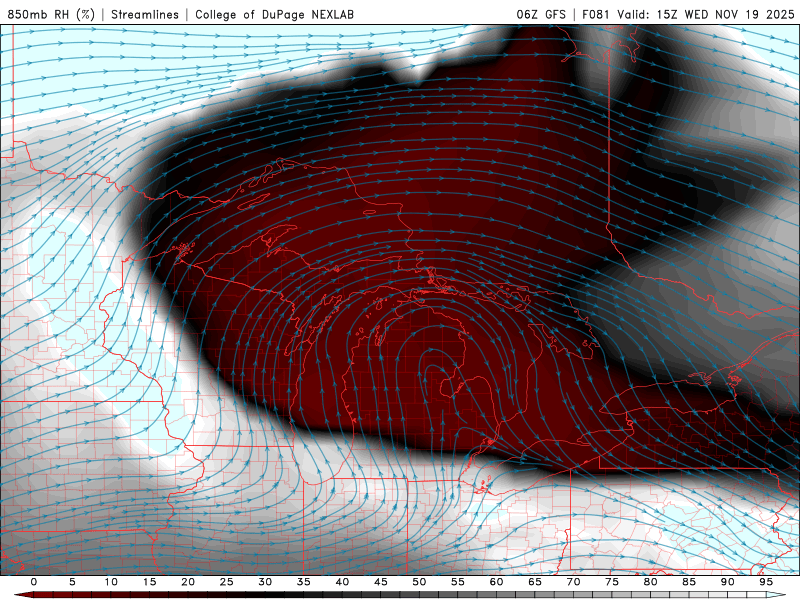
Task: Click the '50' value on the RH scale
Action: [x=419, y=582]
